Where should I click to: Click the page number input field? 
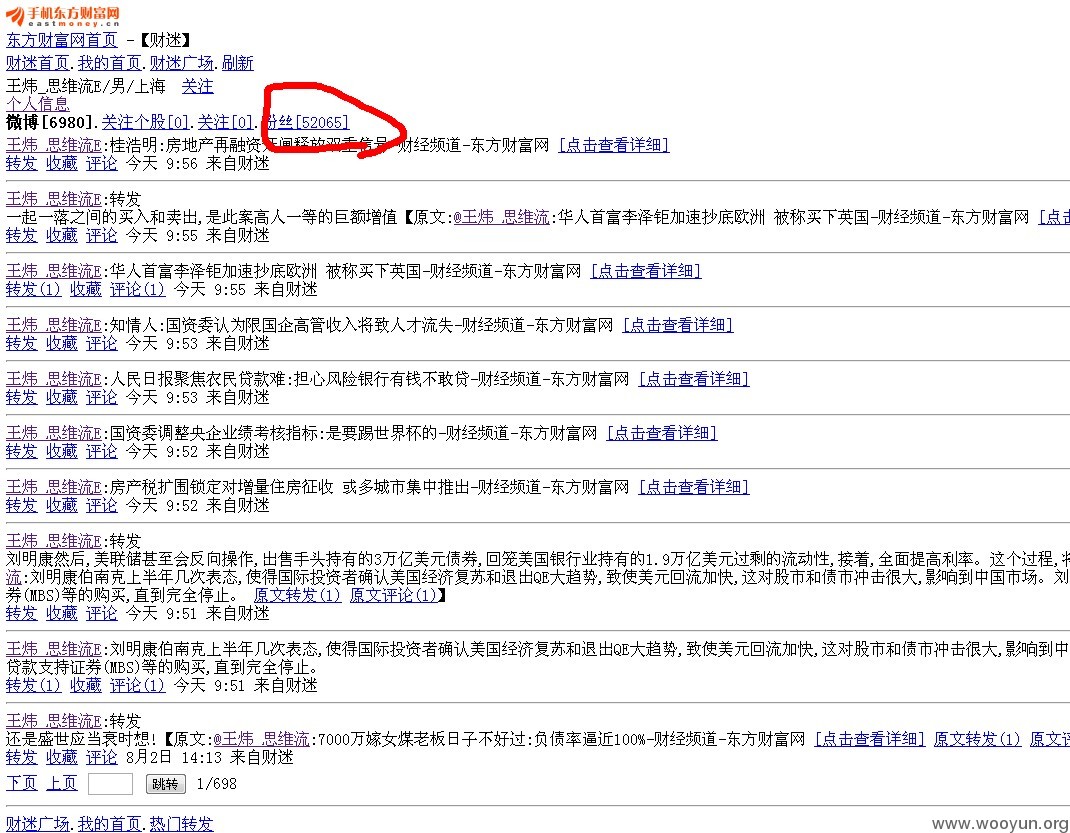[x=110, y=784]
